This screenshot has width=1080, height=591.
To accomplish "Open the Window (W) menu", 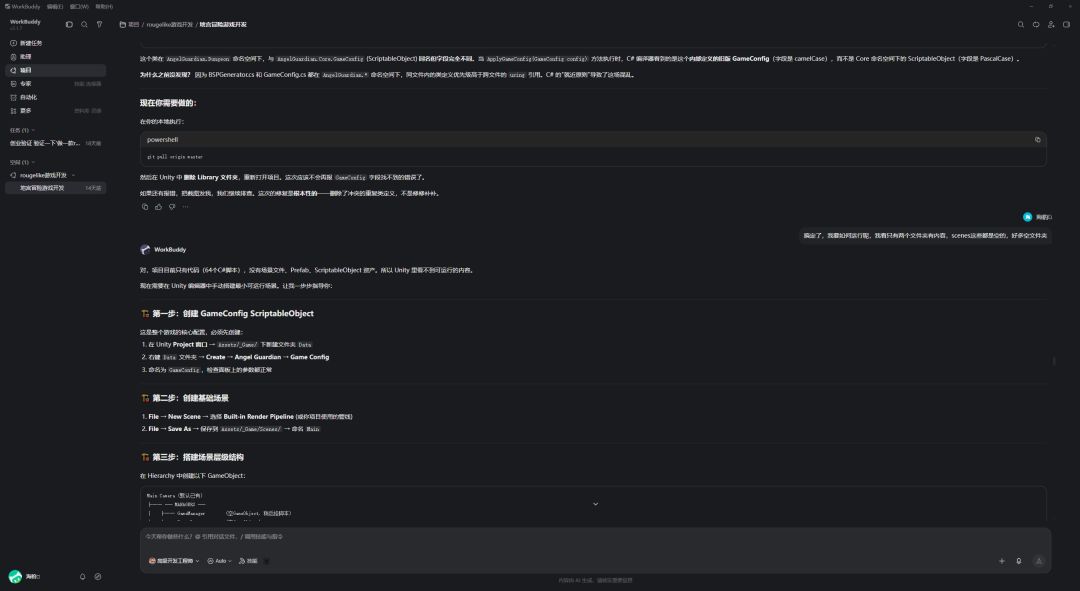I will pos(79,6).
